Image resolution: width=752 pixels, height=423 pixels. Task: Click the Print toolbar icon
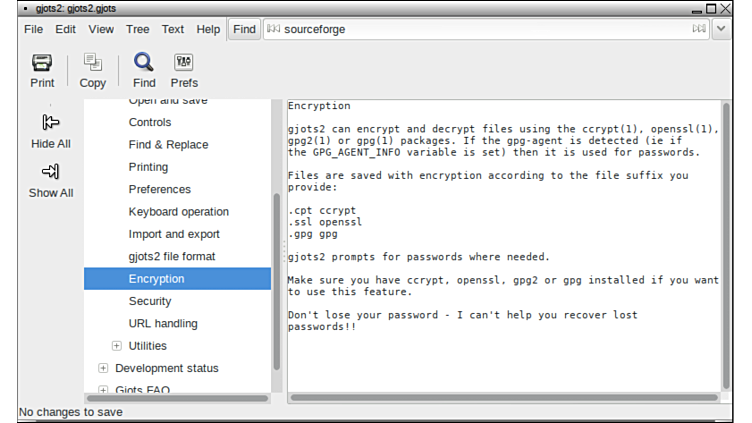tap(42, 64)
